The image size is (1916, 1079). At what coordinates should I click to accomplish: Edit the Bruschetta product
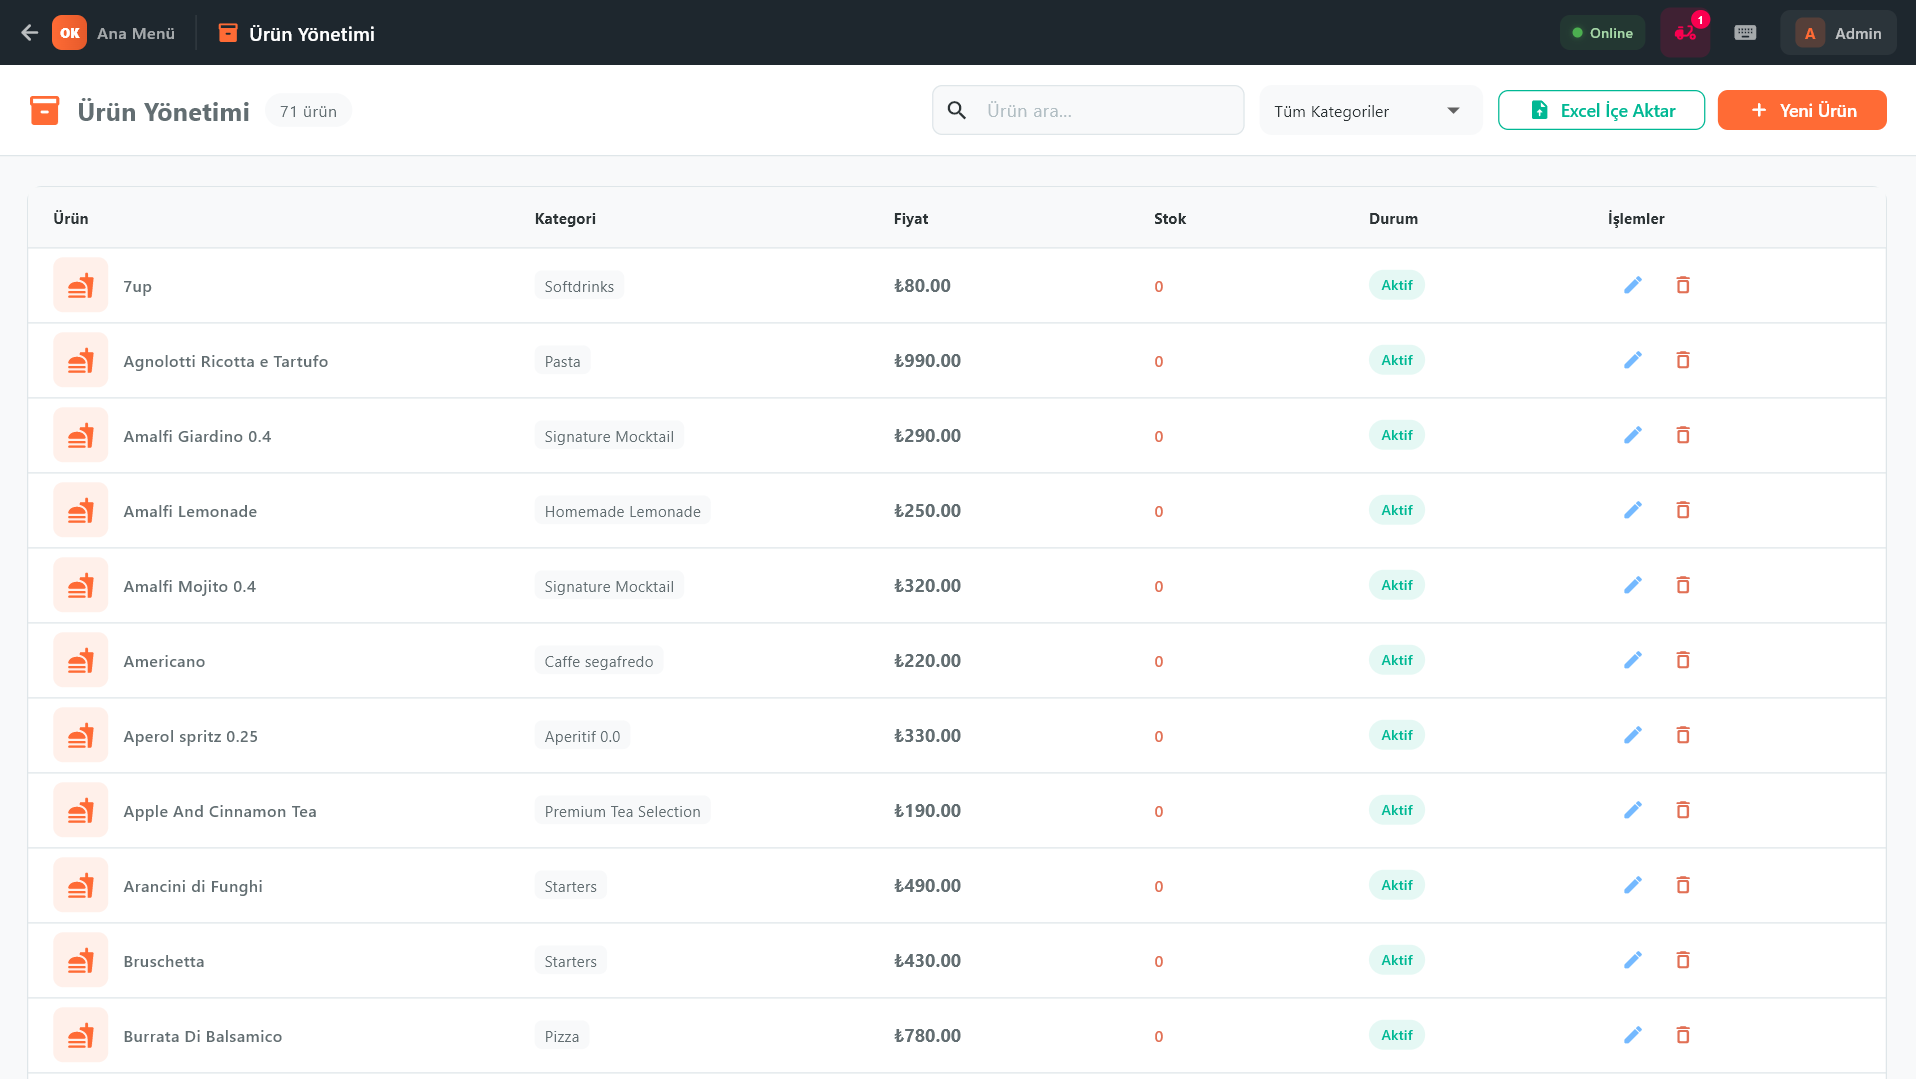coord(1632,961)
